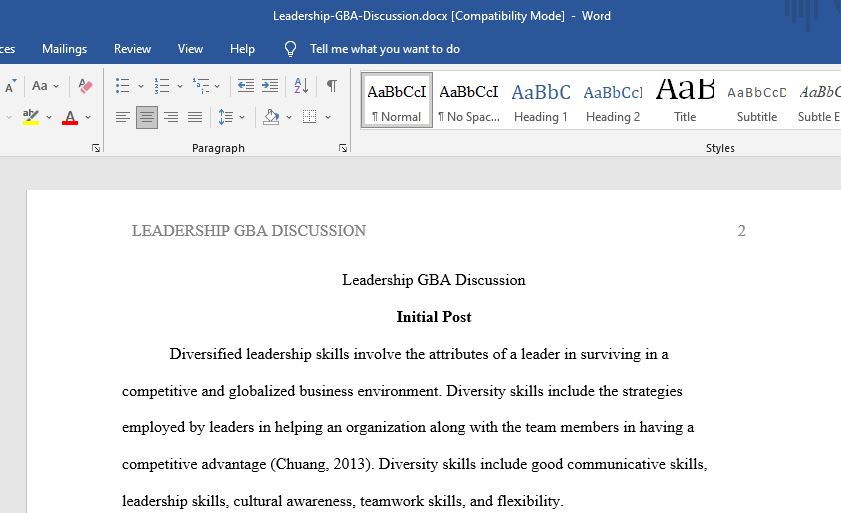Open the Change Case Aa button
The width and height of the screenshot is (841, 513).
click(x=40, y=86)
